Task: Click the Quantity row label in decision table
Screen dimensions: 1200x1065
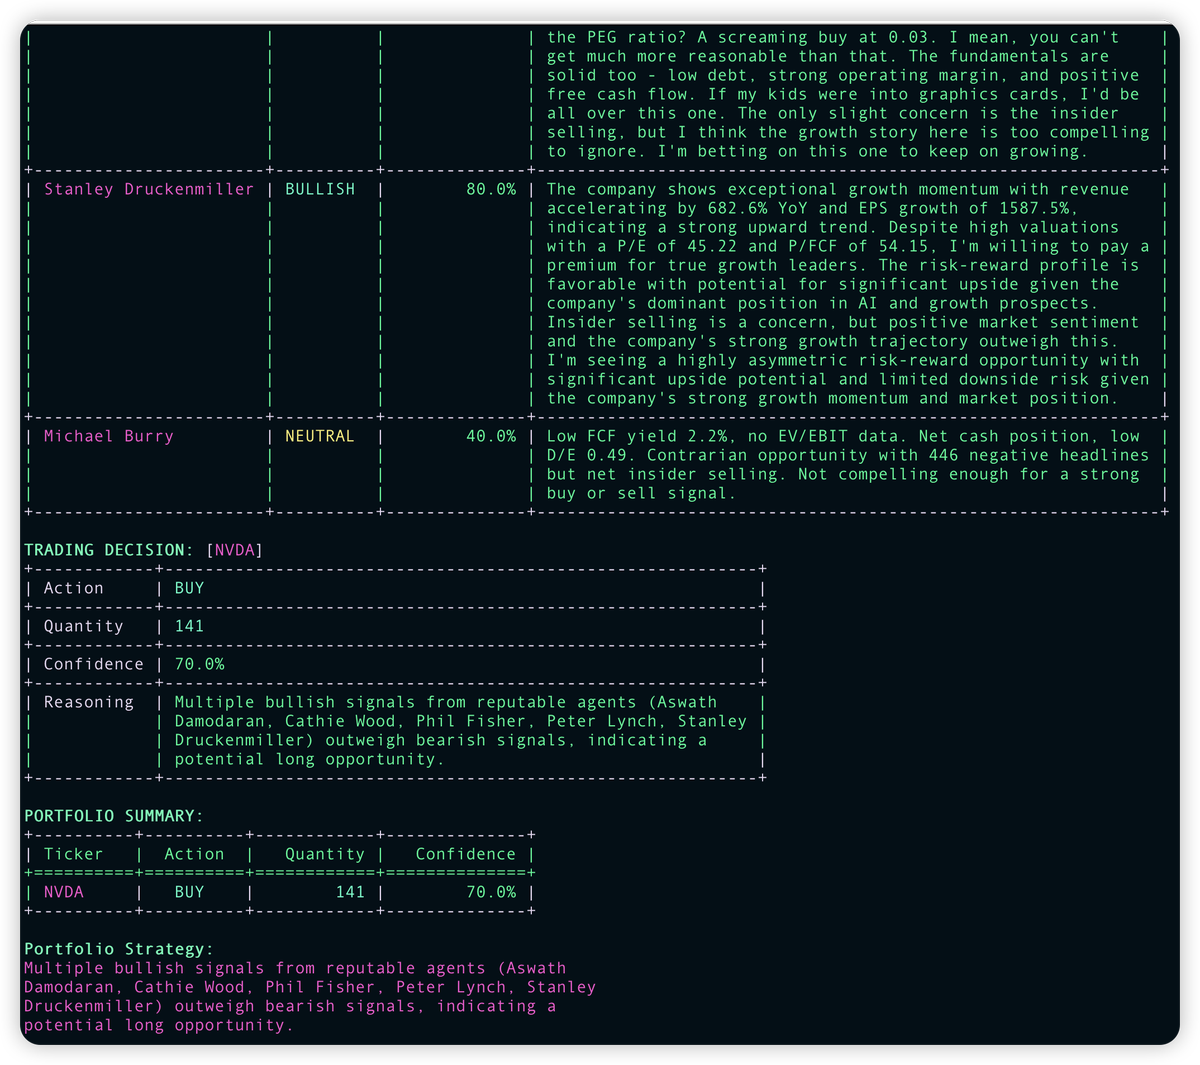Action: 84,626
